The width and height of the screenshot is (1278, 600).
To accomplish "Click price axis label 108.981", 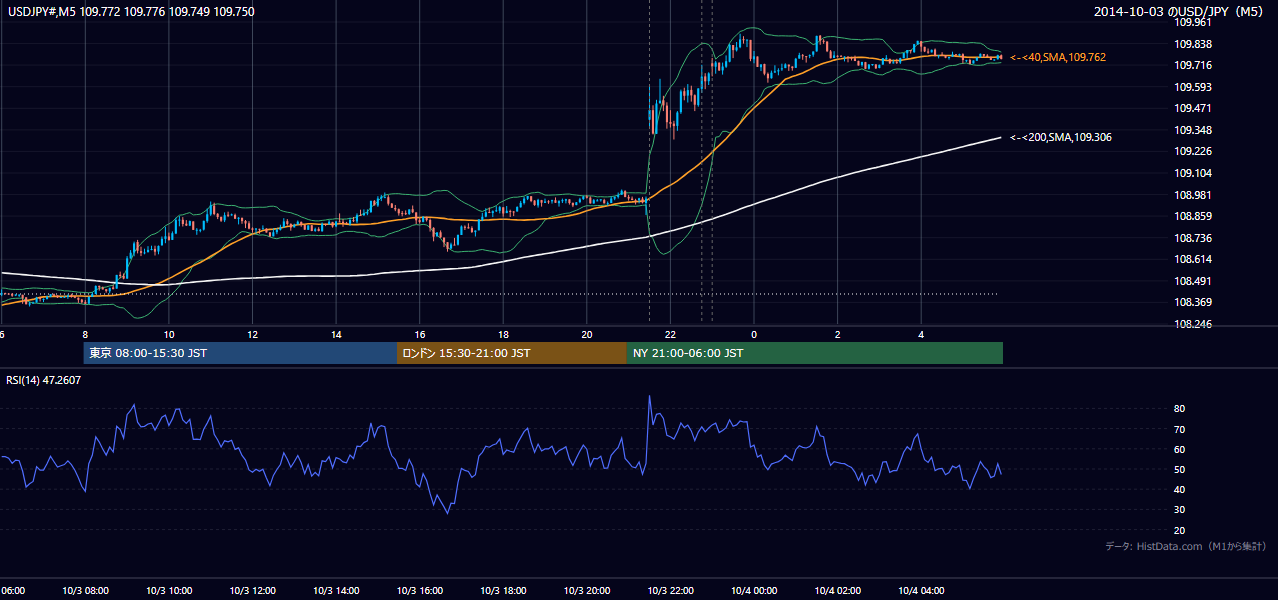I will [1192, 195].
